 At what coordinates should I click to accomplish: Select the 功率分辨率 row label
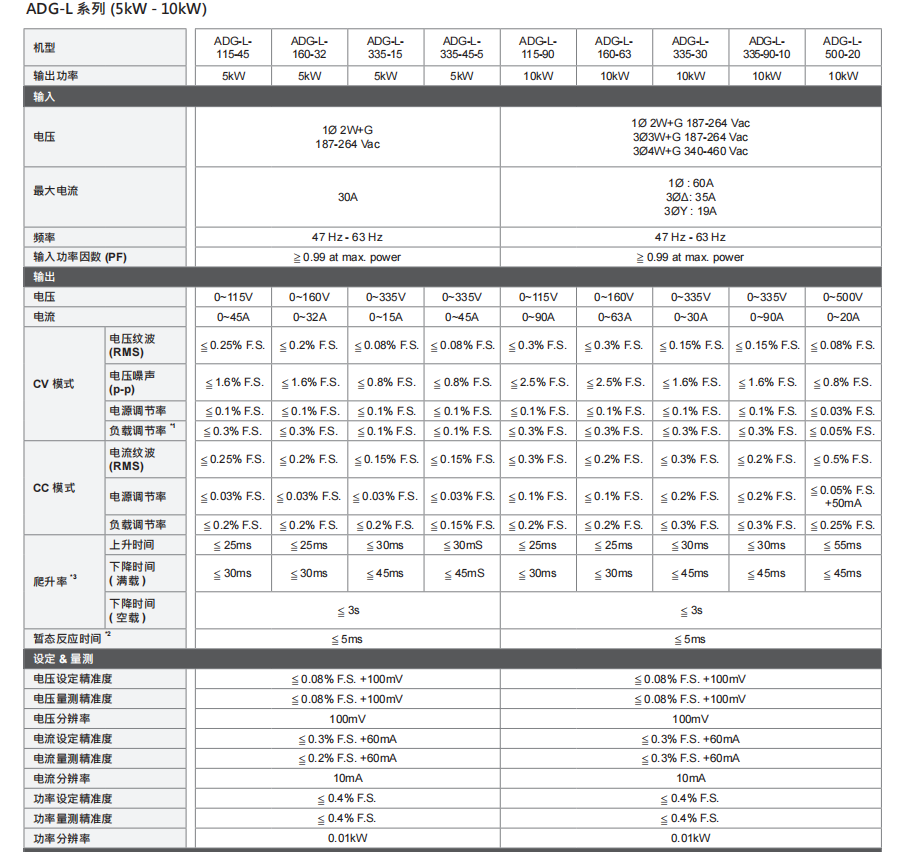[x=62, y=838]
